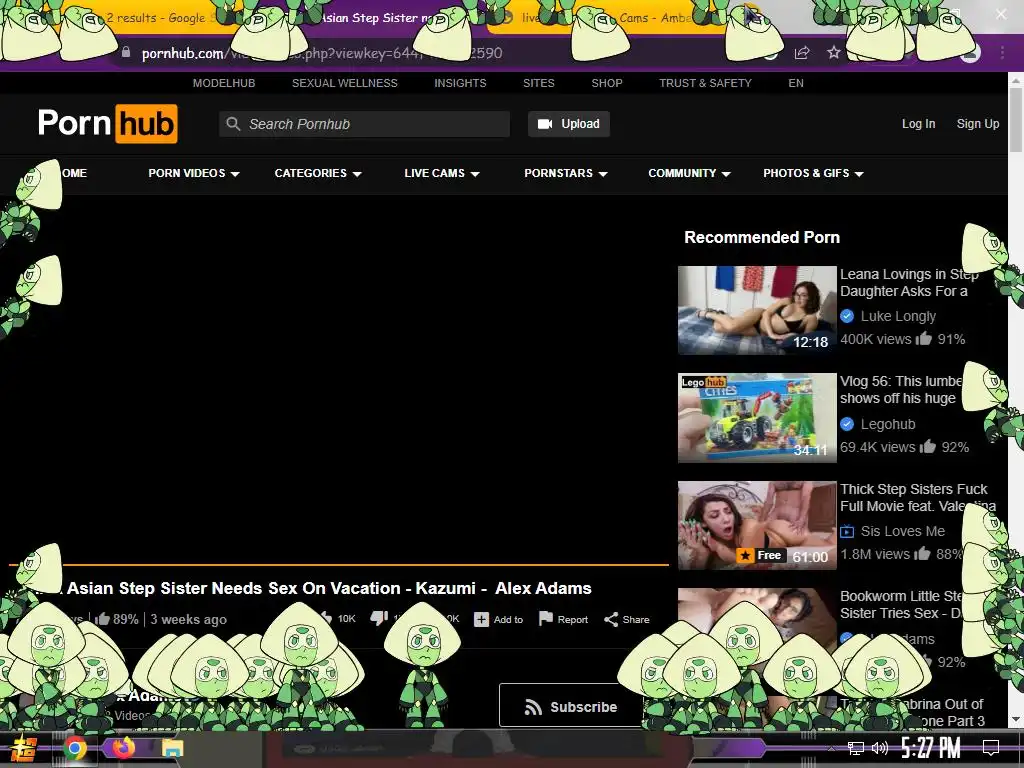The height and width of the screenshot is (768, 1024).
Task: Click the thumbs down dislike icon
Action: [379, 618]
